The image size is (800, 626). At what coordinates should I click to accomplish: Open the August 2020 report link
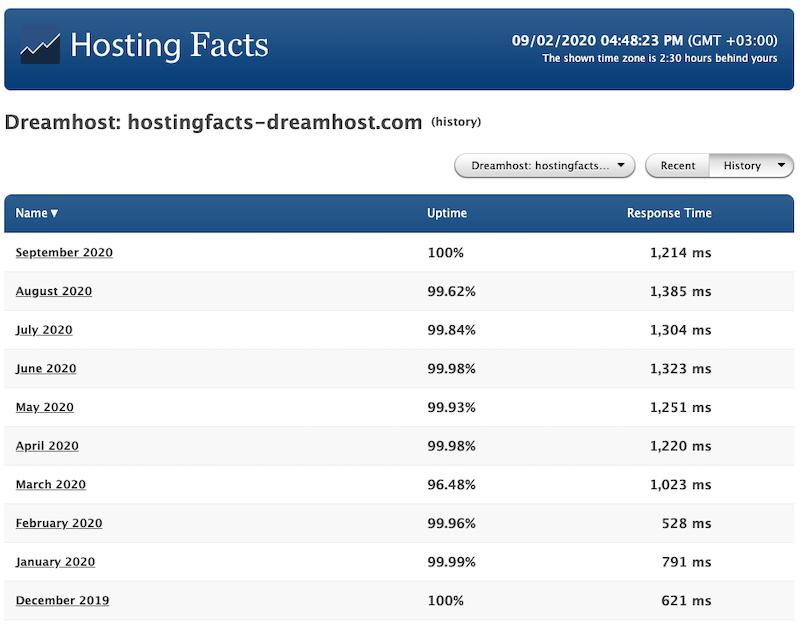click(x=54, y=291)
